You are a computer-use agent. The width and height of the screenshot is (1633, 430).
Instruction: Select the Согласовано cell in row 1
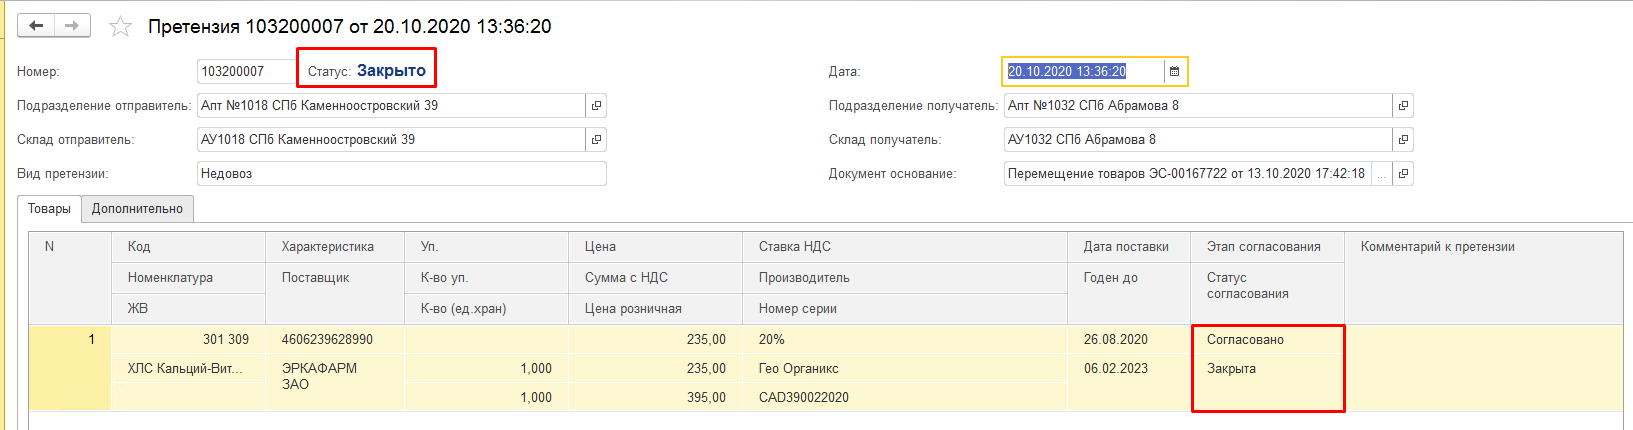(1245, 340)
